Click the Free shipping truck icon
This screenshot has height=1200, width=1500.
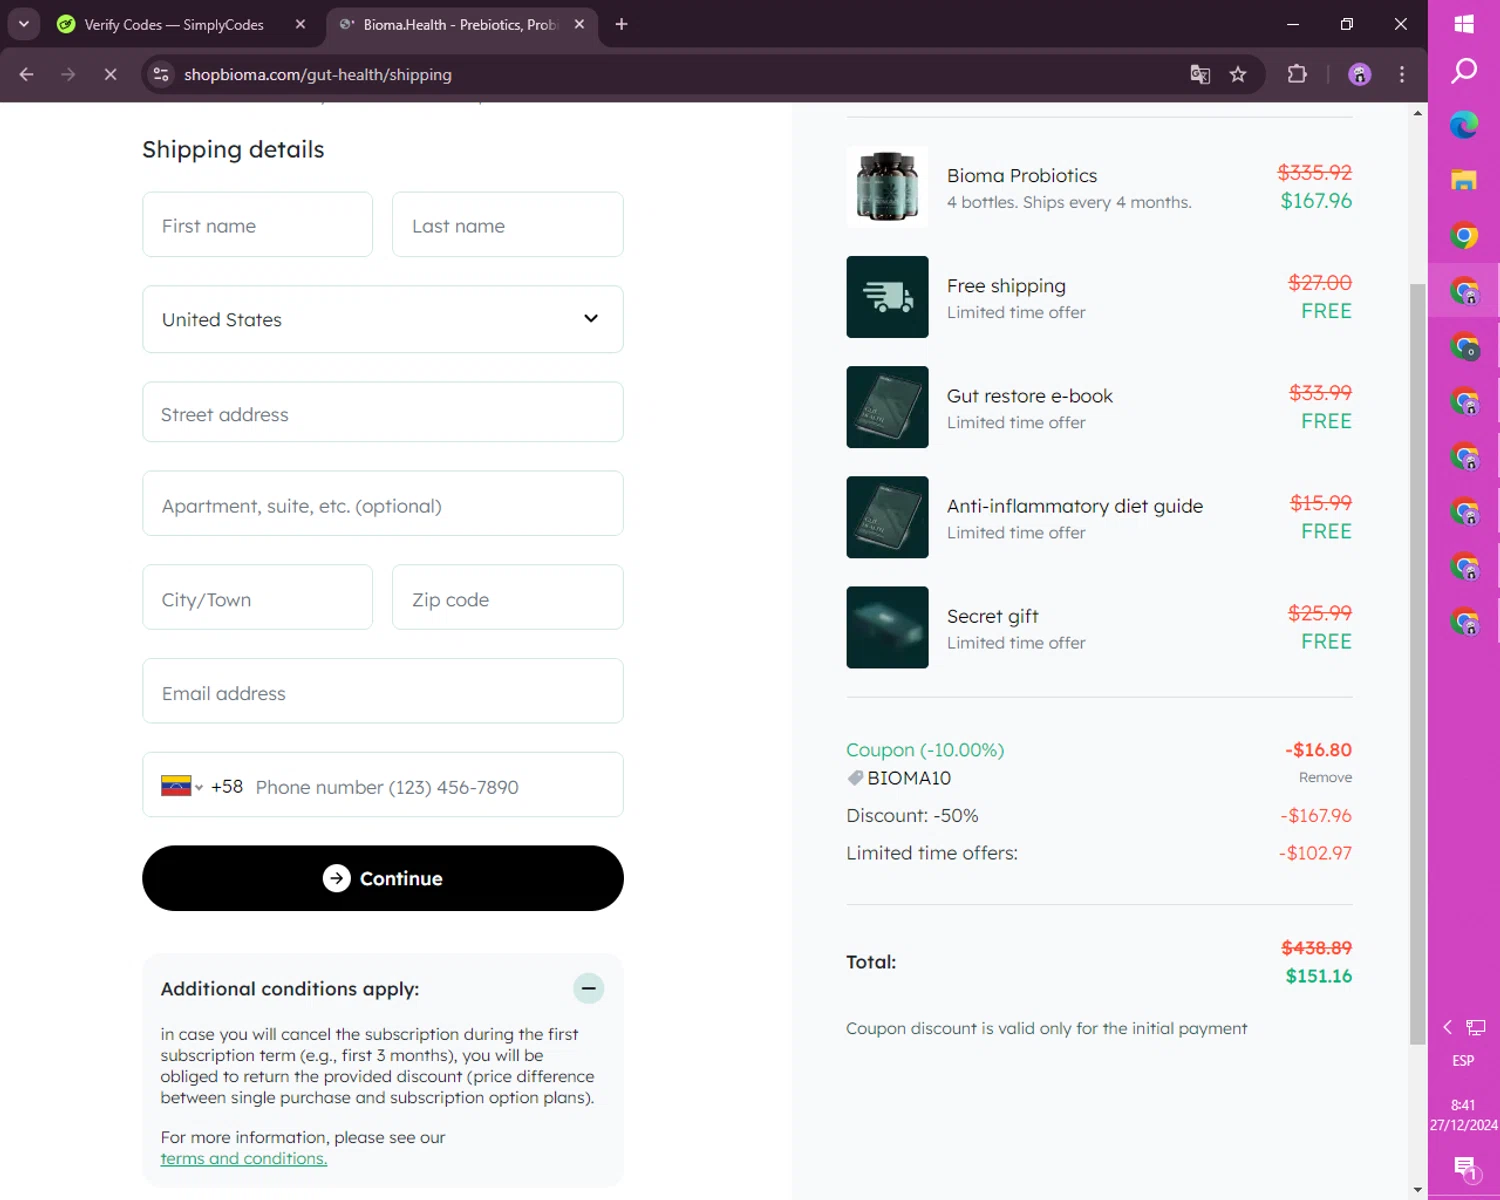pyautogui.click(x=887, y=297)
